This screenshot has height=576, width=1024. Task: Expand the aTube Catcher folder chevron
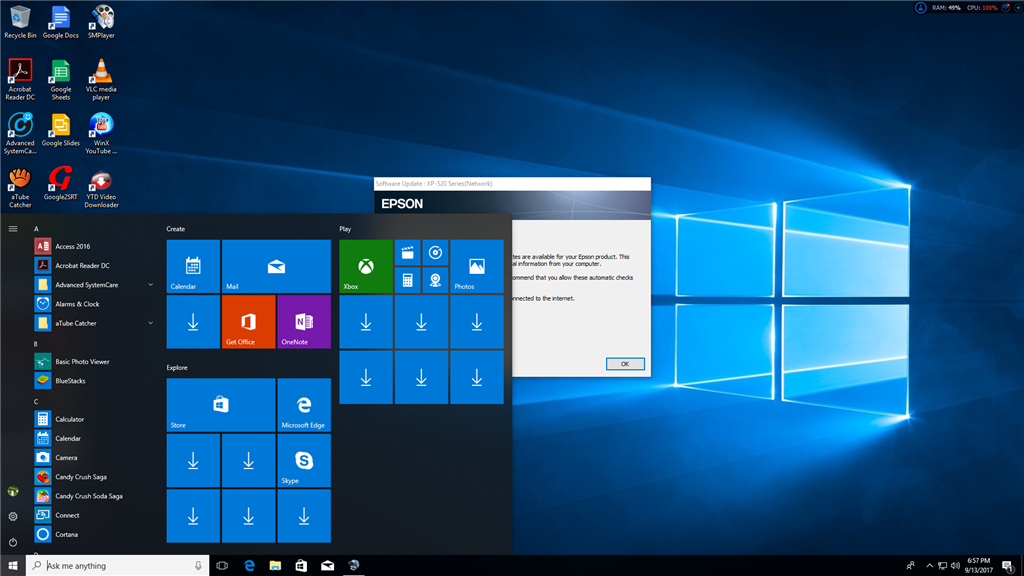(x=150, y=323)
